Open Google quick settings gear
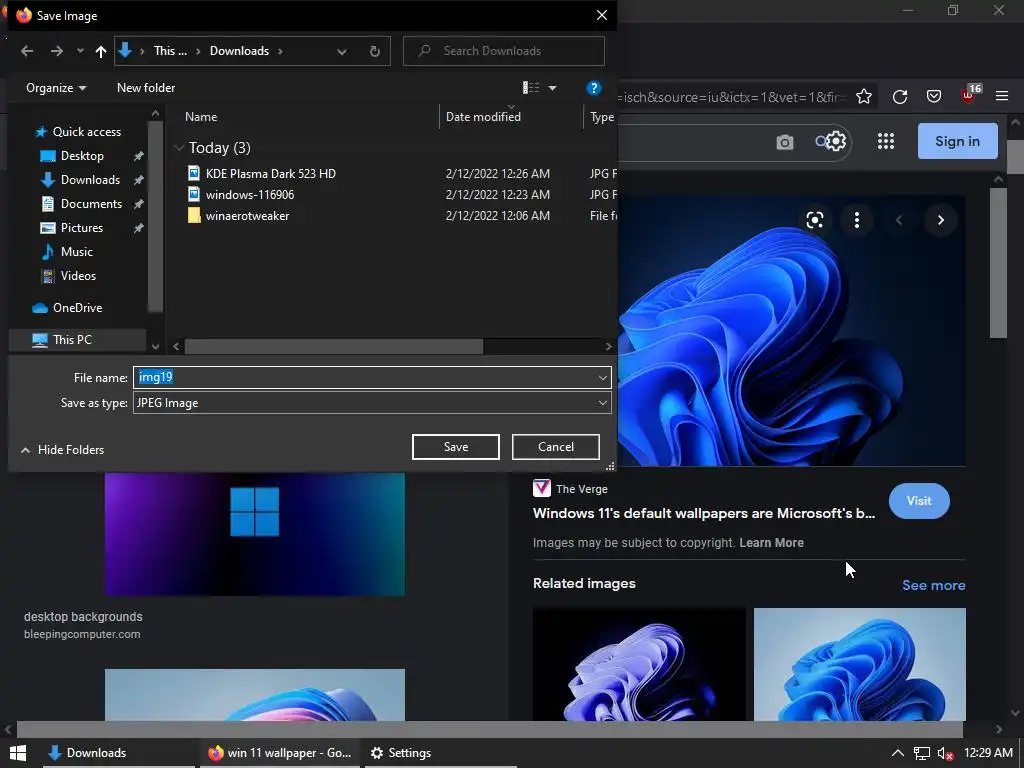1024x768 pixels. pos(836,141)
